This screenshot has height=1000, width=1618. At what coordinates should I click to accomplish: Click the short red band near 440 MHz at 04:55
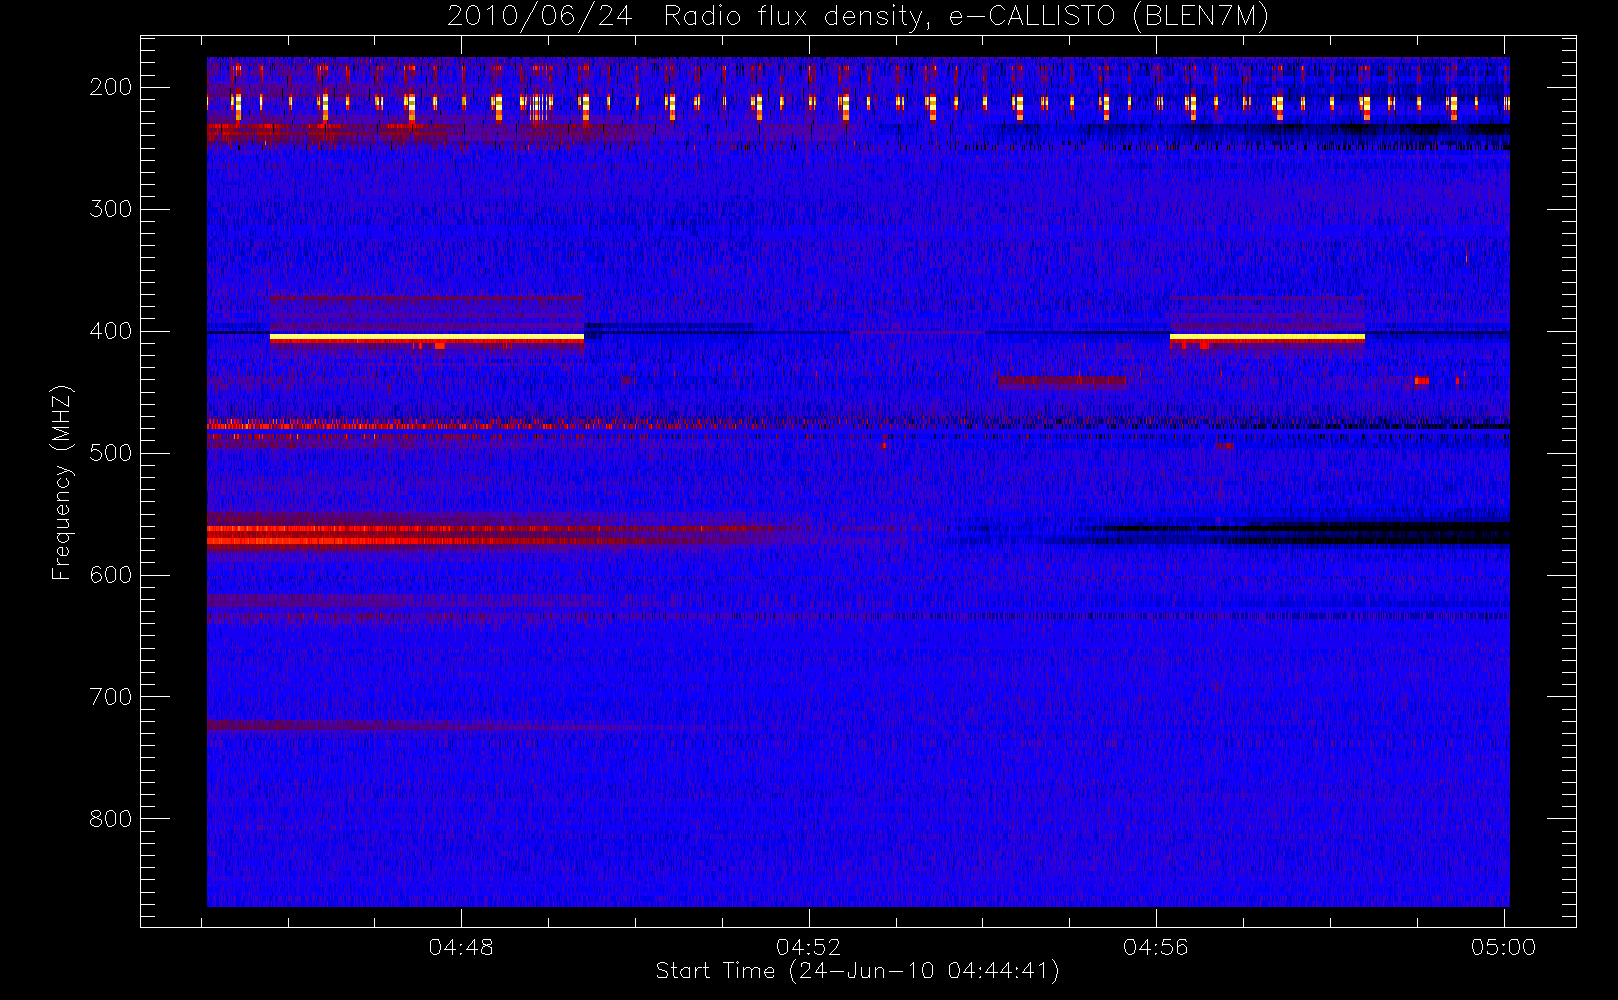pos(1061,381)
